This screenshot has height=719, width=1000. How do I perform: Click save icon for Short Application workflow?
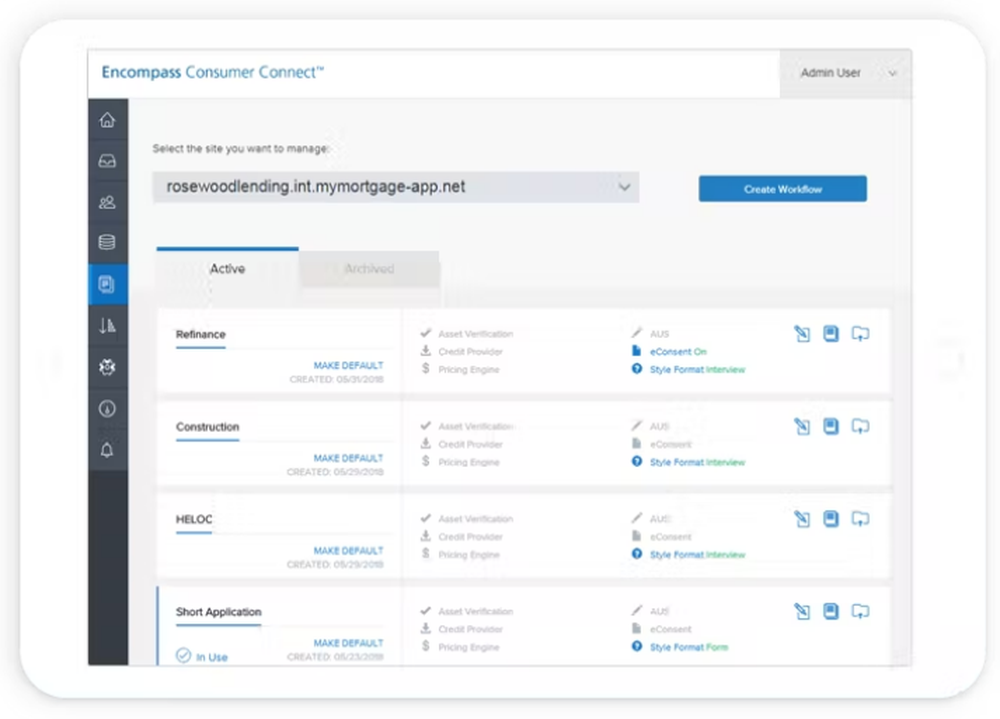[x=830, y=611]
